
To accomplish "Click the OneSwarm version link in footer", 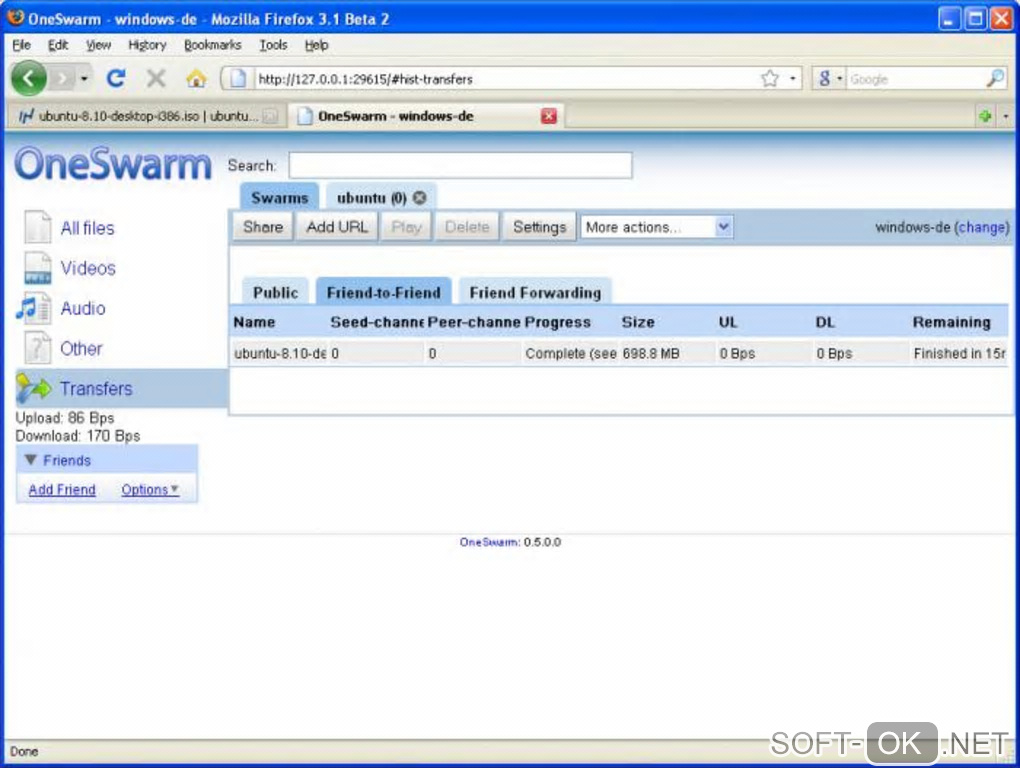I will tap(489, 542).
